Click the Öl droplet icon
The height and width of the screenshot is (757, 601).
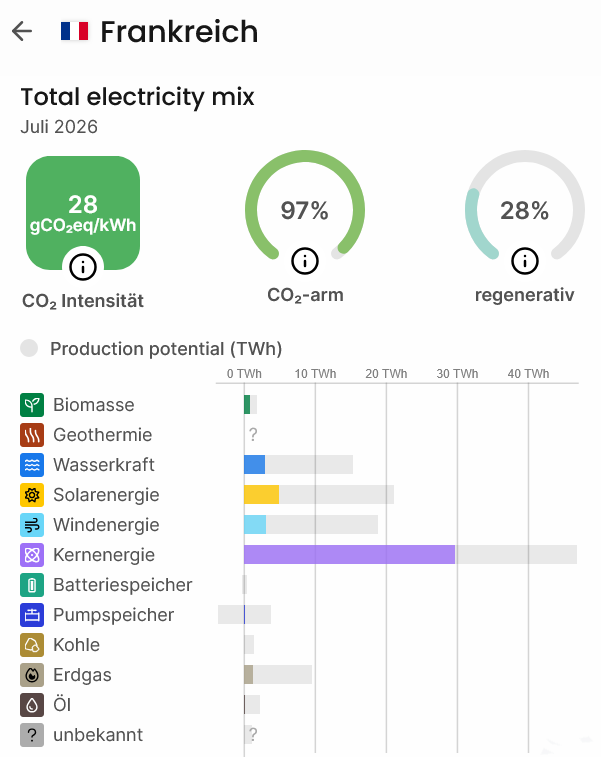pyautogui.click(x=32, y=705)
